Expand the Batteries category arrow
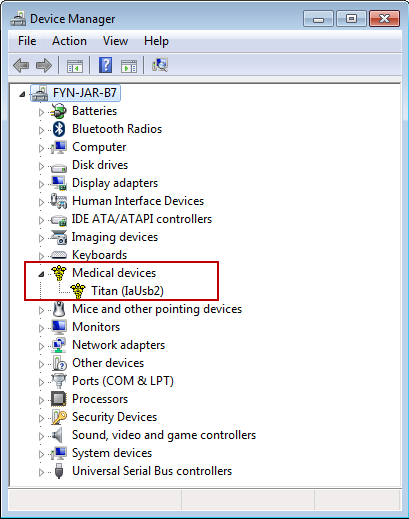The image size is (409, 519). pos(41,112)
